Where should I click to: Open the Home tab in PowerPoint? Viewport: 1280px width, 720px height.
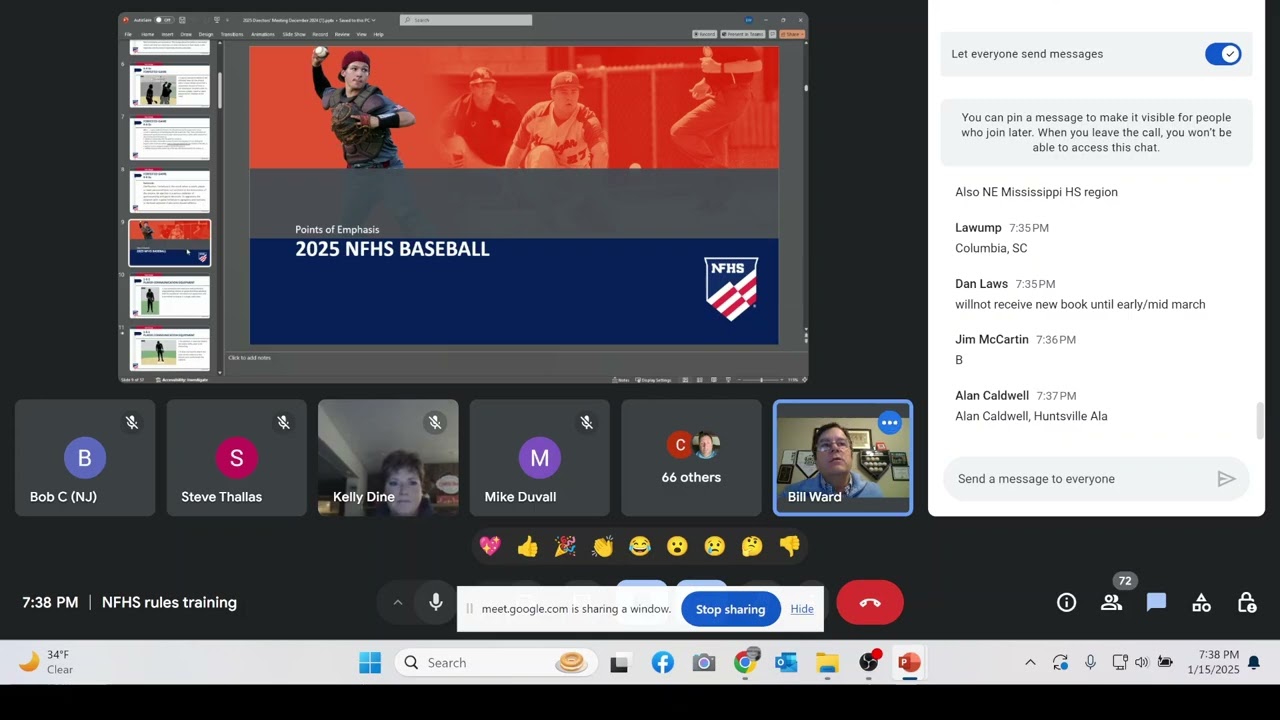coord(147,34)
